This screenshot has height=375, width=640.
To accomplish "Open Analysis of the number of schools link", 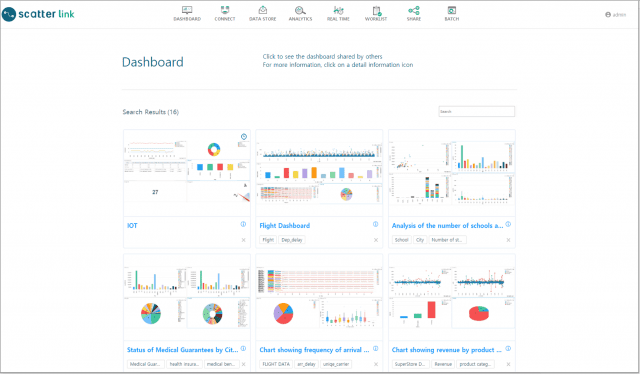I will pos(447,226).
